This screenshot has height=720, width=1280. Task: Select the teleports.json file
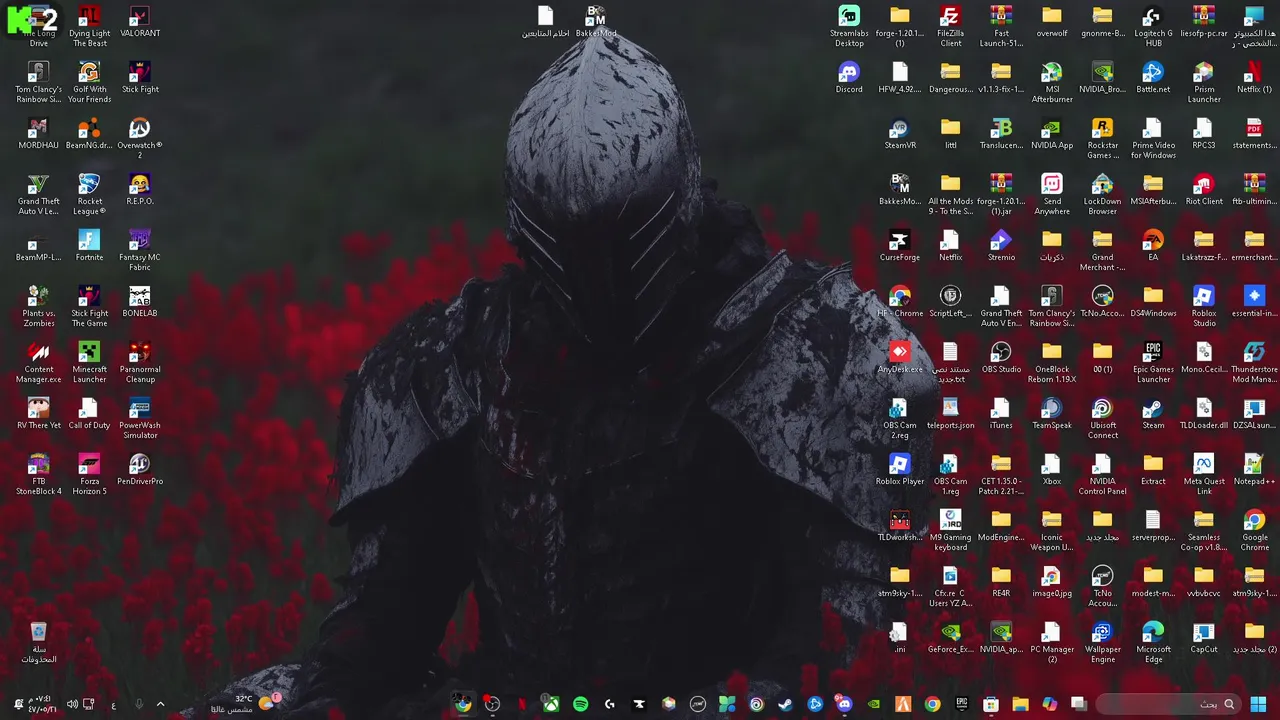coord(950,414)
